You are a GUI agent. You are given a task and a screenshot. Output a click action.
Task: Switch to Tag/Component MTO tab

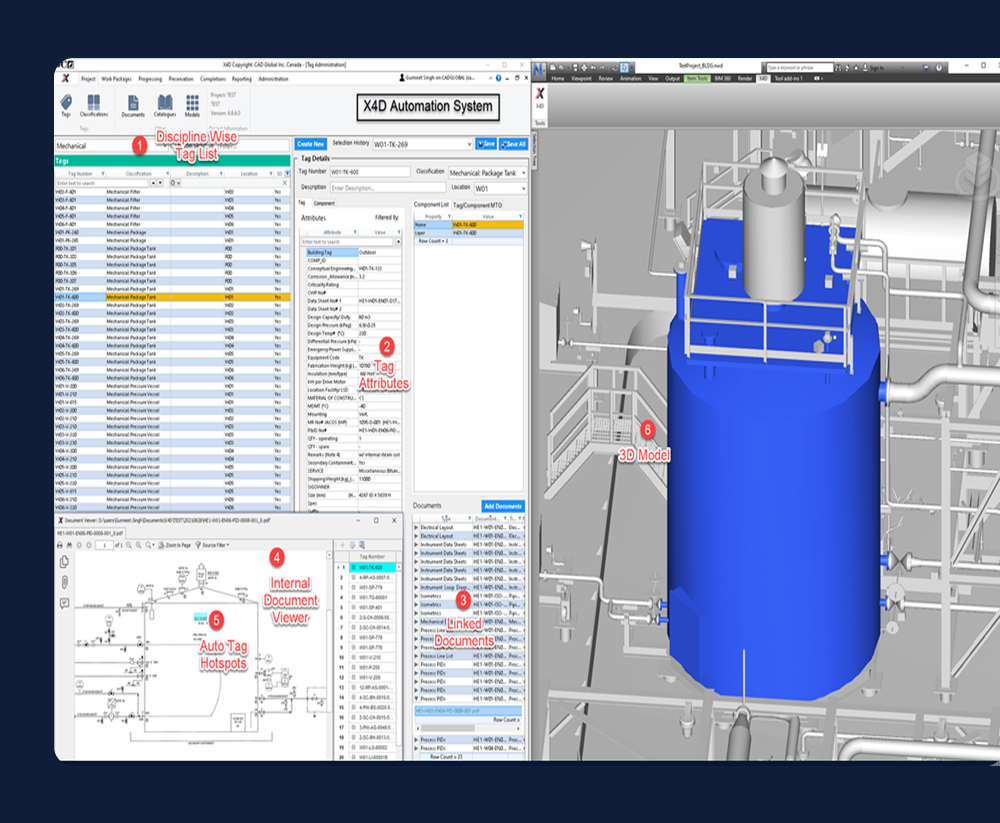pyautogui.click(x=477, y=205)
